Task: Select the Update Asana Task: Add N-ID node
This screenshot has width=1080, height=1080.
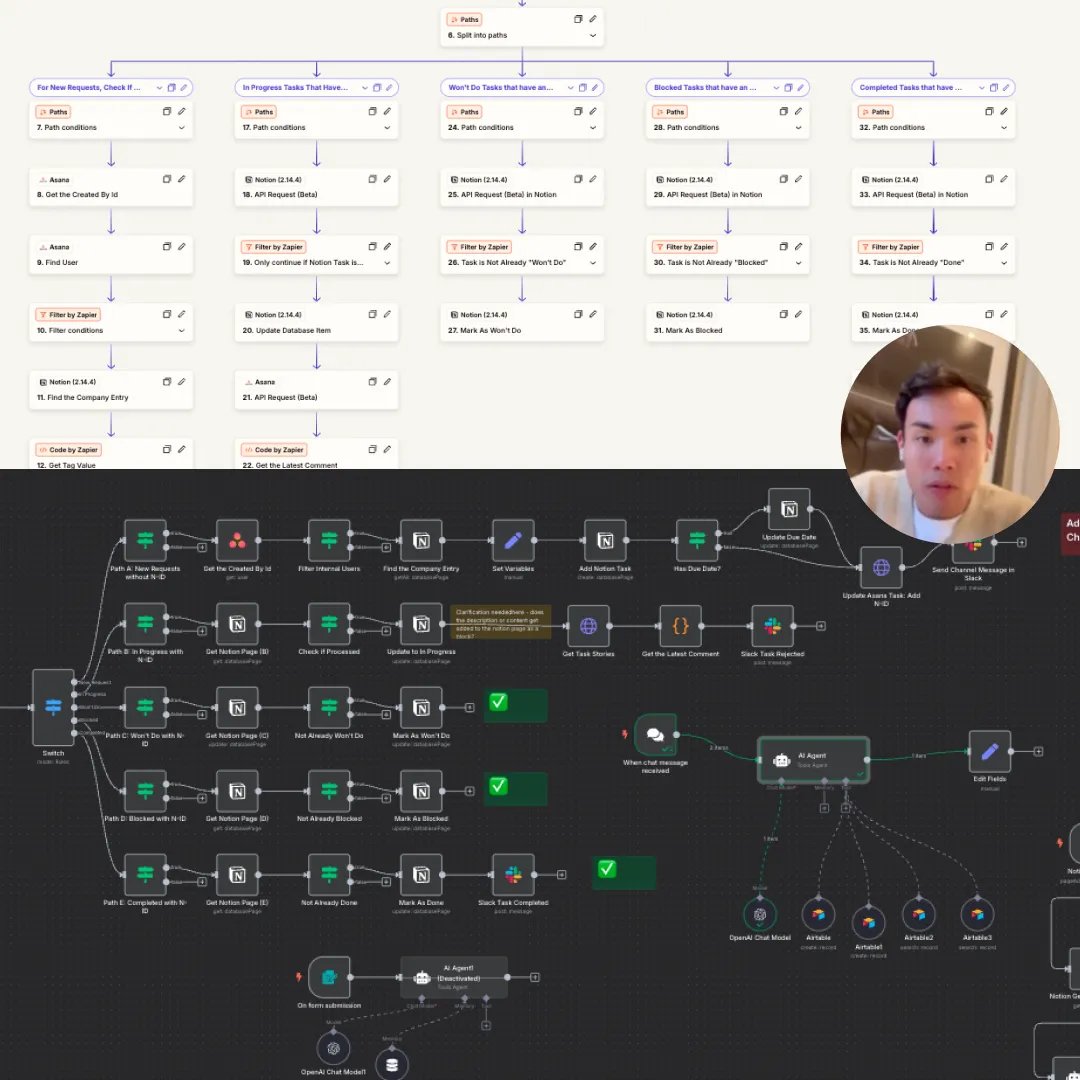Action: point(881,568)
